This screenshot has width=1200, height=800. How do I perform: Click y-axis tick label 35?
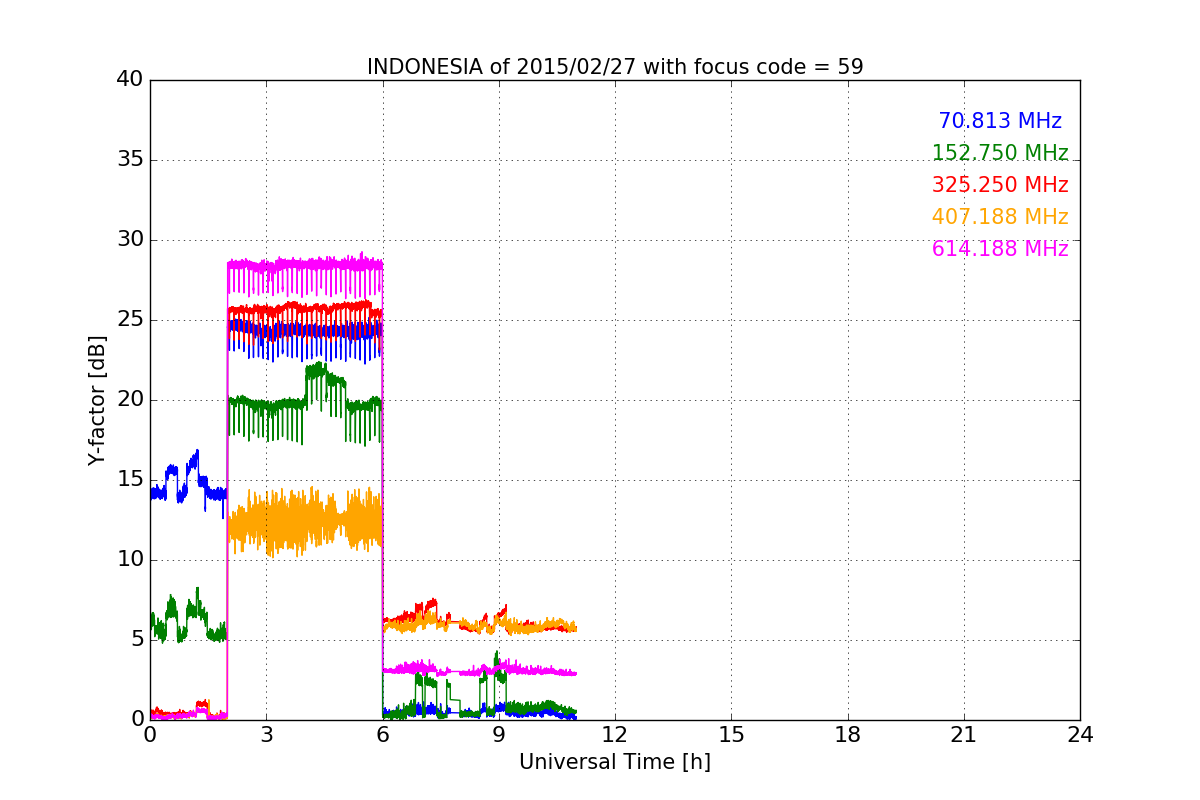pyautogui.click(x=130, y=160)
